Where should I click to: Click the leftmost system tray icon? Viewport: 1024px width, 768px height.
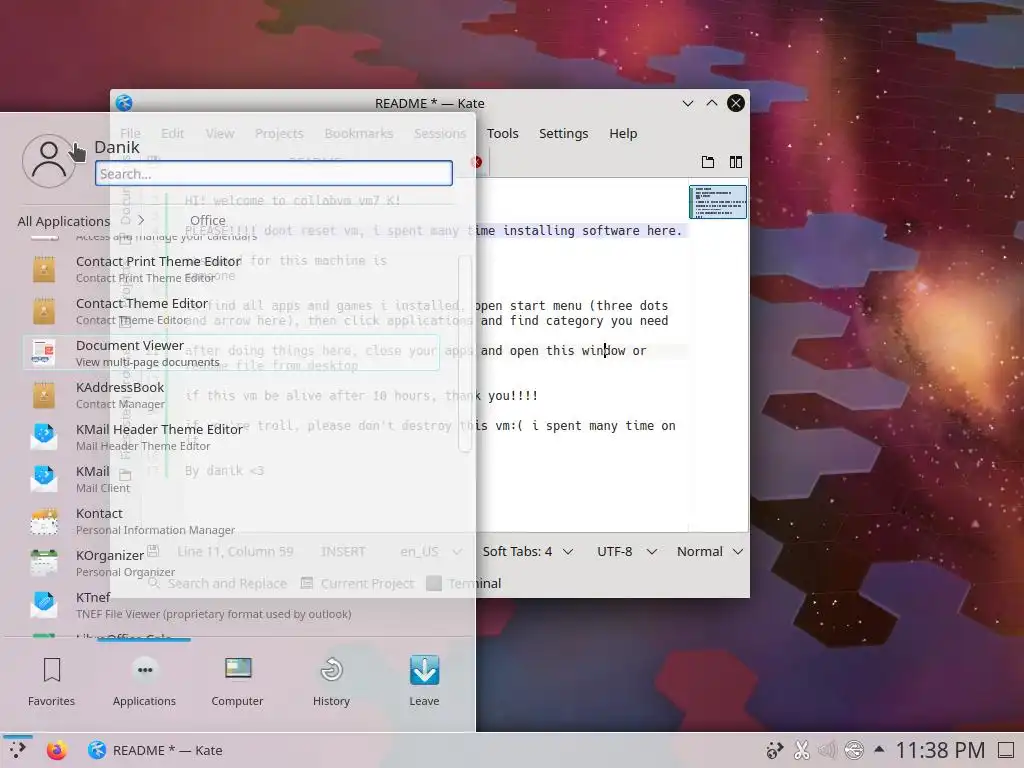click(775, 750)
